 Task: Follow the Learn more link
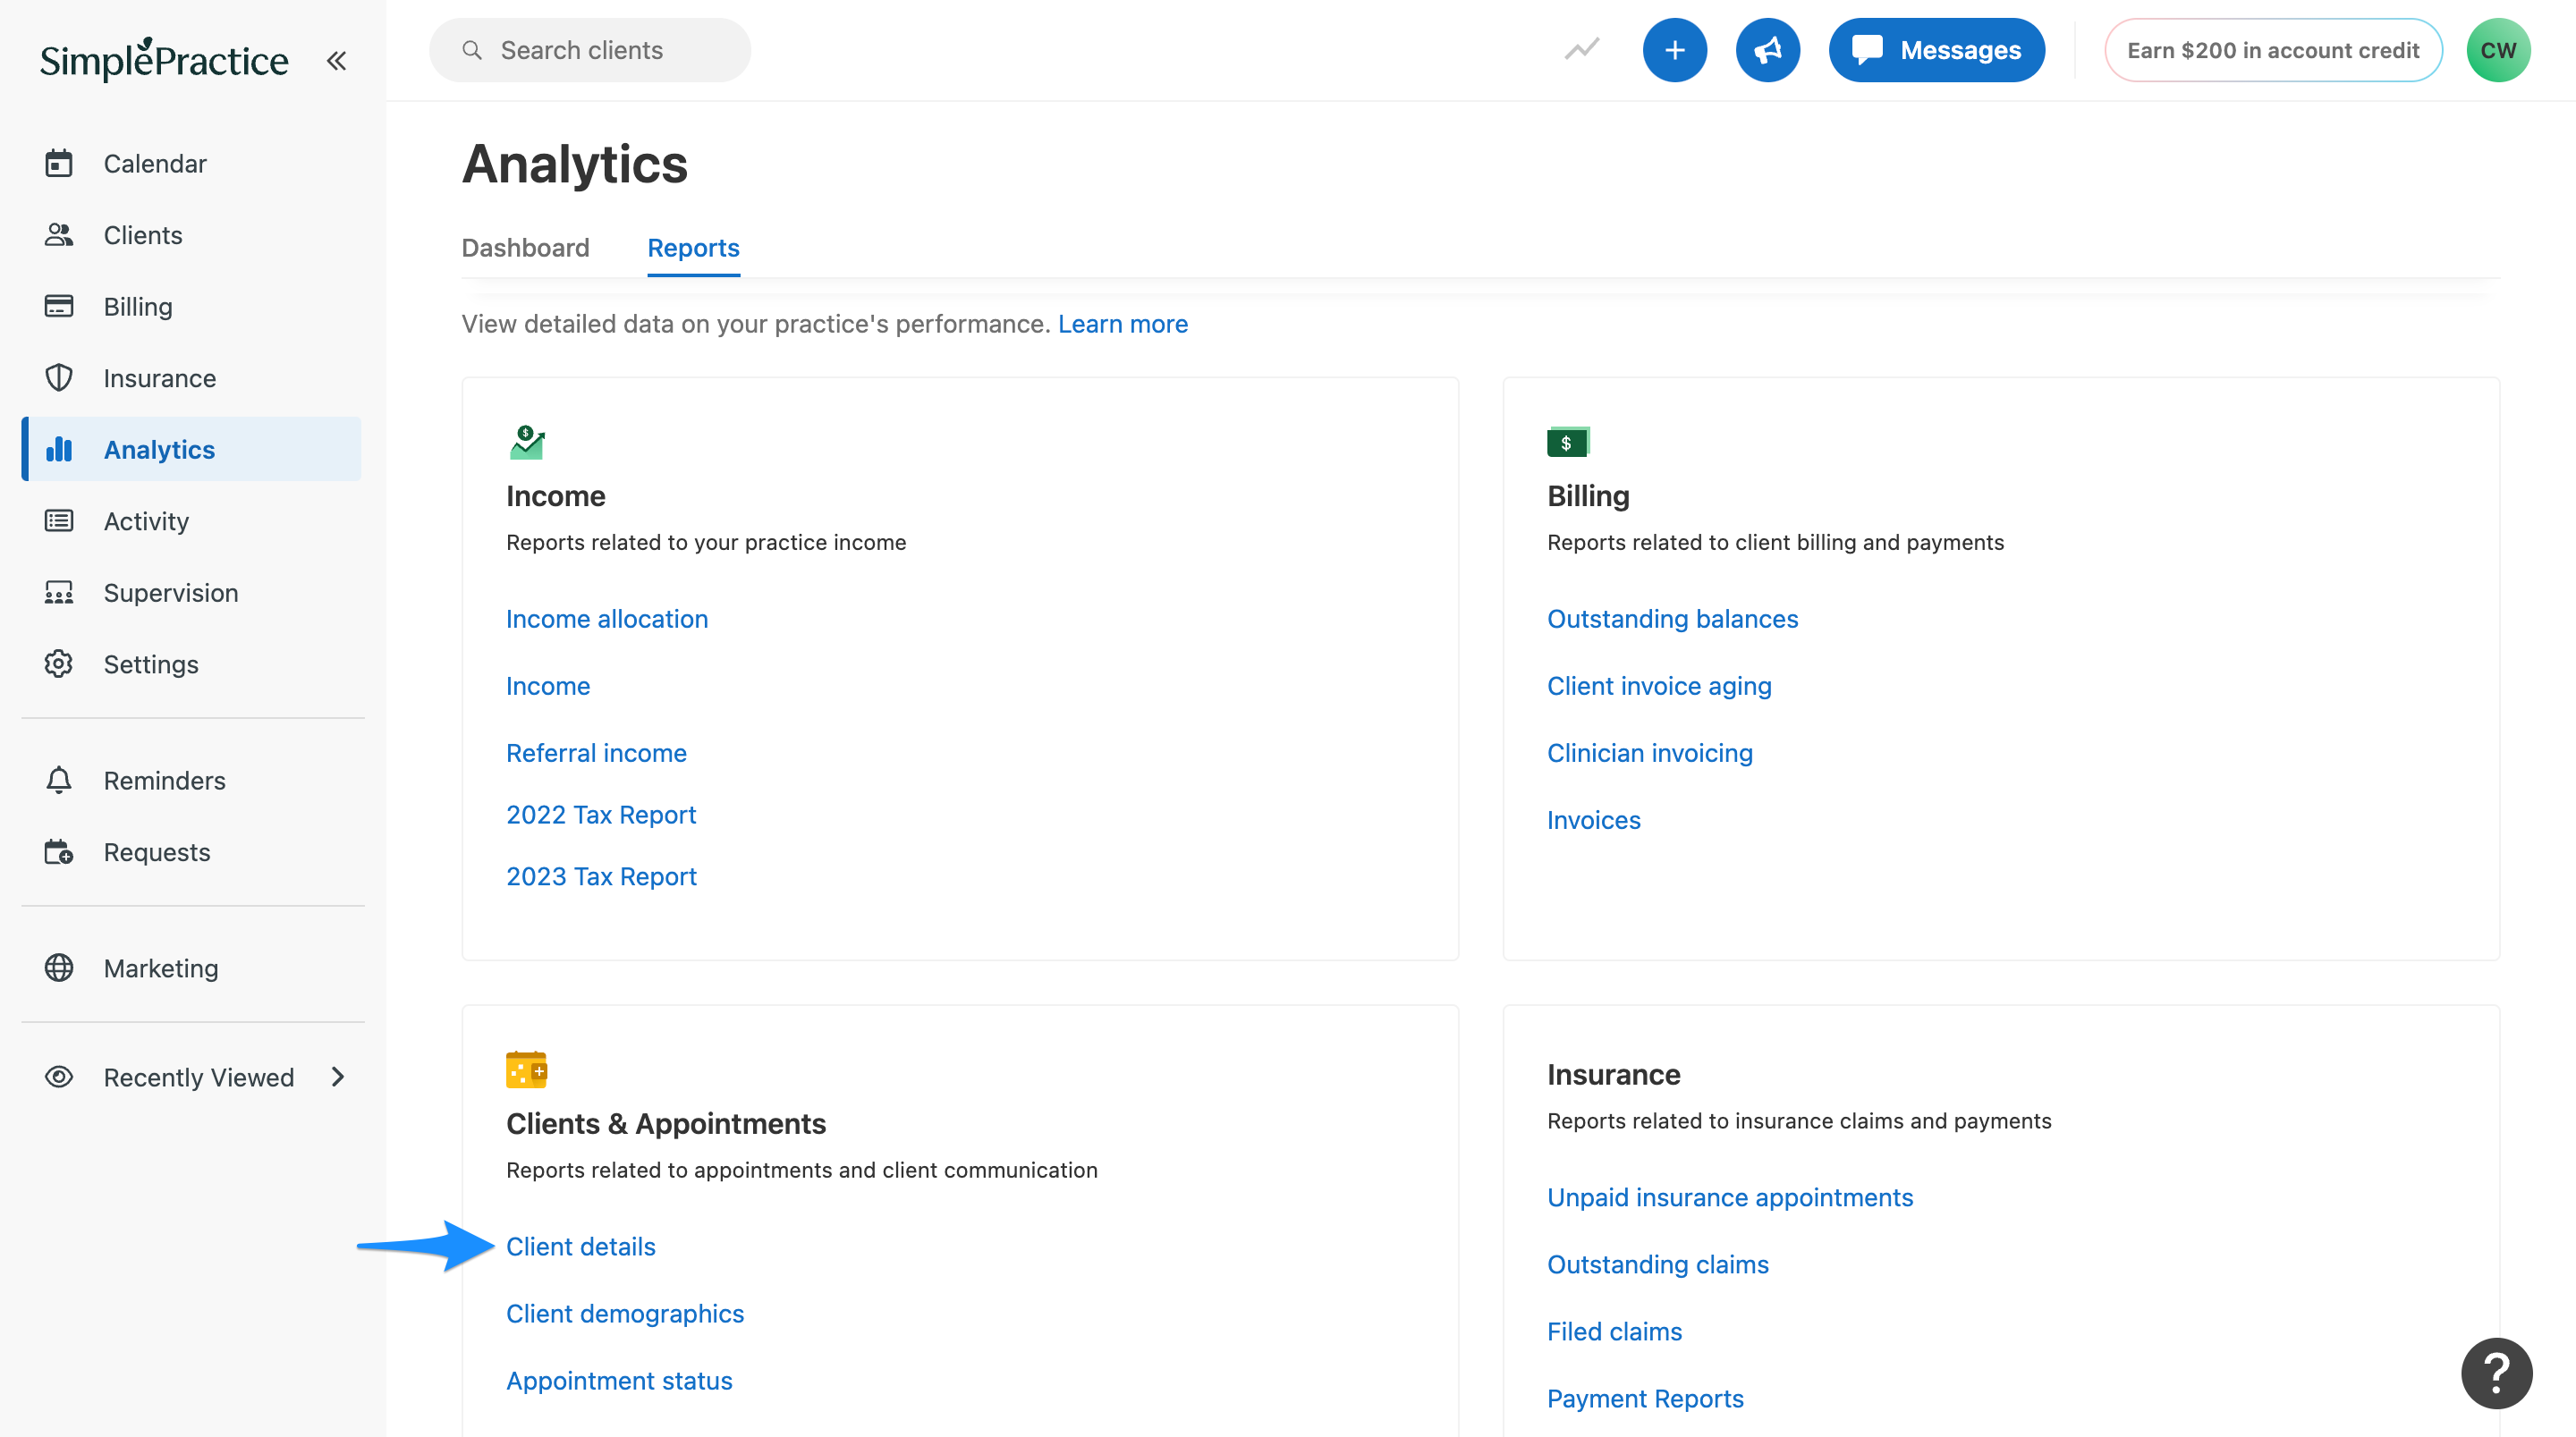pyautogui.click(x=1122, y=324)
